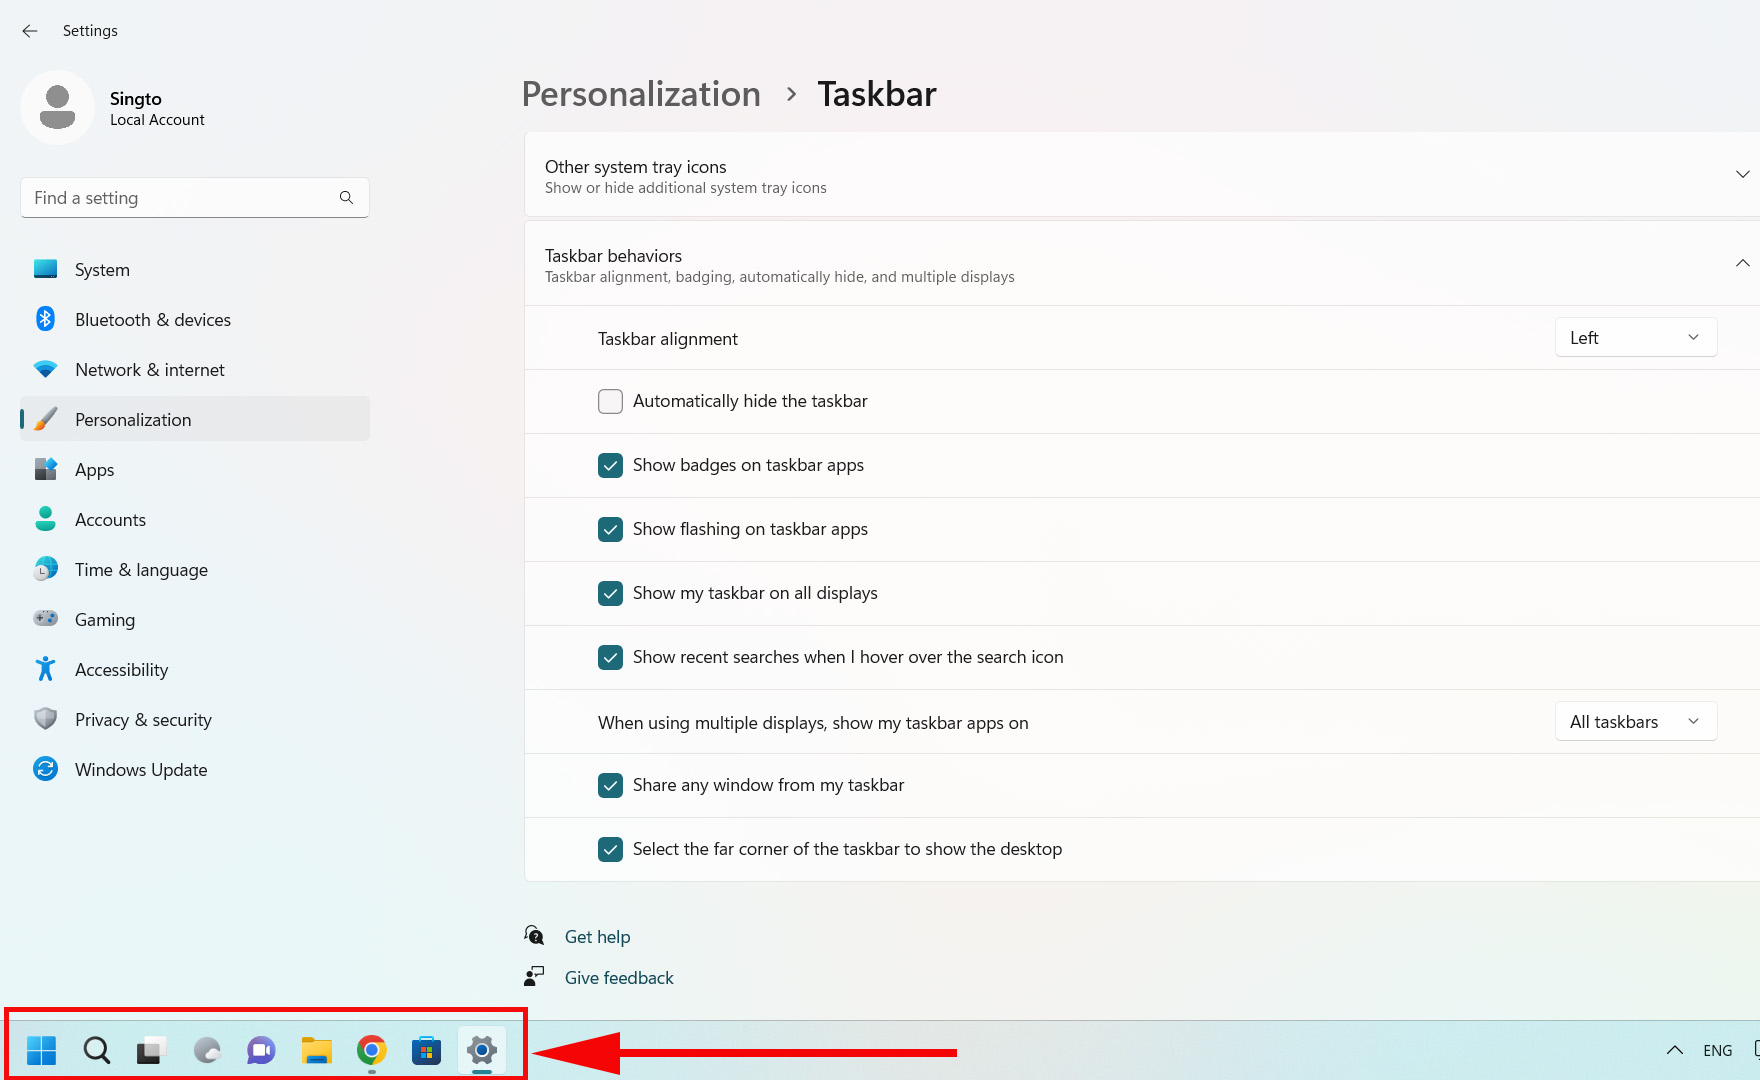Go to Windows Update settings
Viewport: 1760px width, 1080px height.
(195, 770)
